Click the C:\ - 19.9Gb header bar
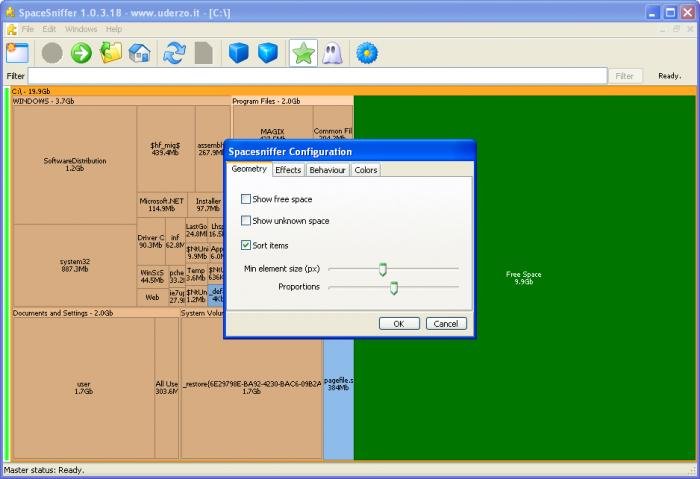700x479 pixels. coord(353,91)
